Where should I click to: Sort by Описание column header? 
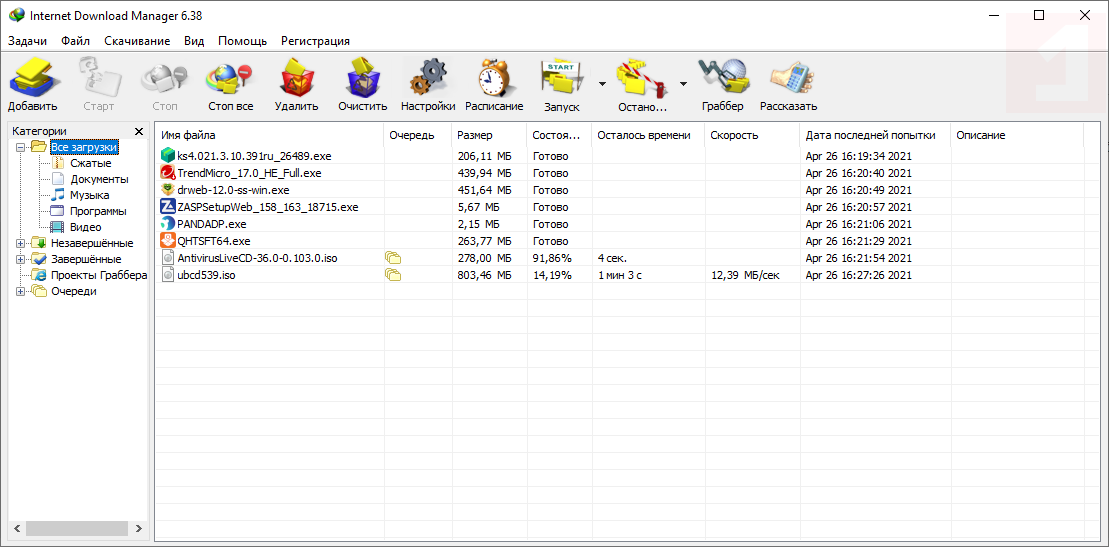1017,135
